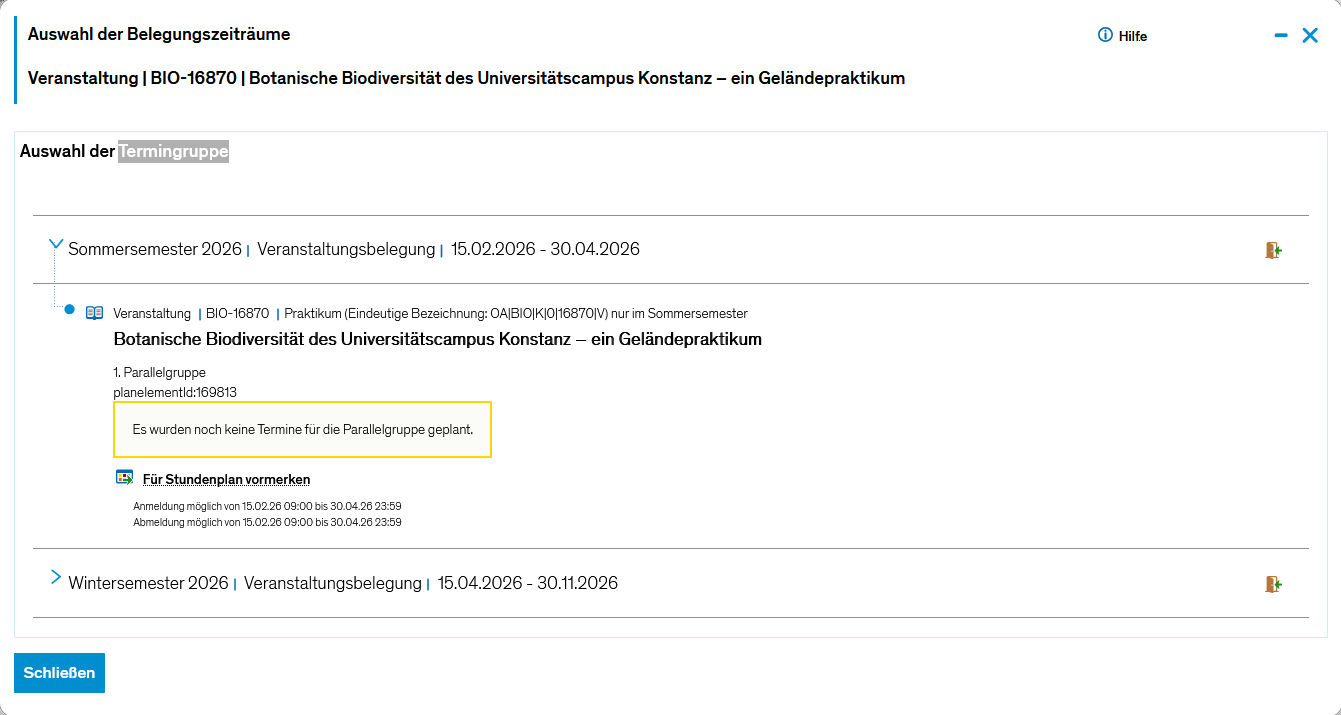Click the highlighted Termingruppe word
The image size is (1341, 715).
pos(173,152)
